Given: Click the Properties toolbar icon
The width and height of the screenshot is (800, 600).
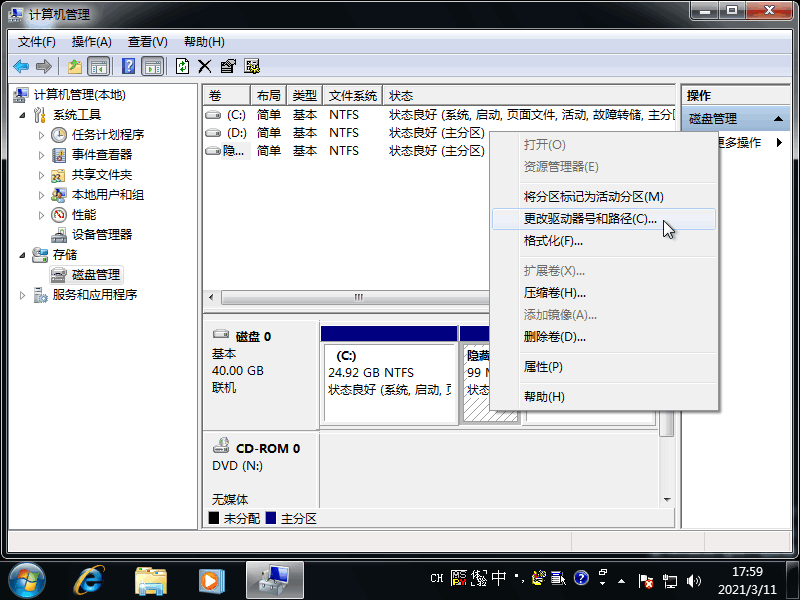Looking at the screenshot, I should click(228, 66).
